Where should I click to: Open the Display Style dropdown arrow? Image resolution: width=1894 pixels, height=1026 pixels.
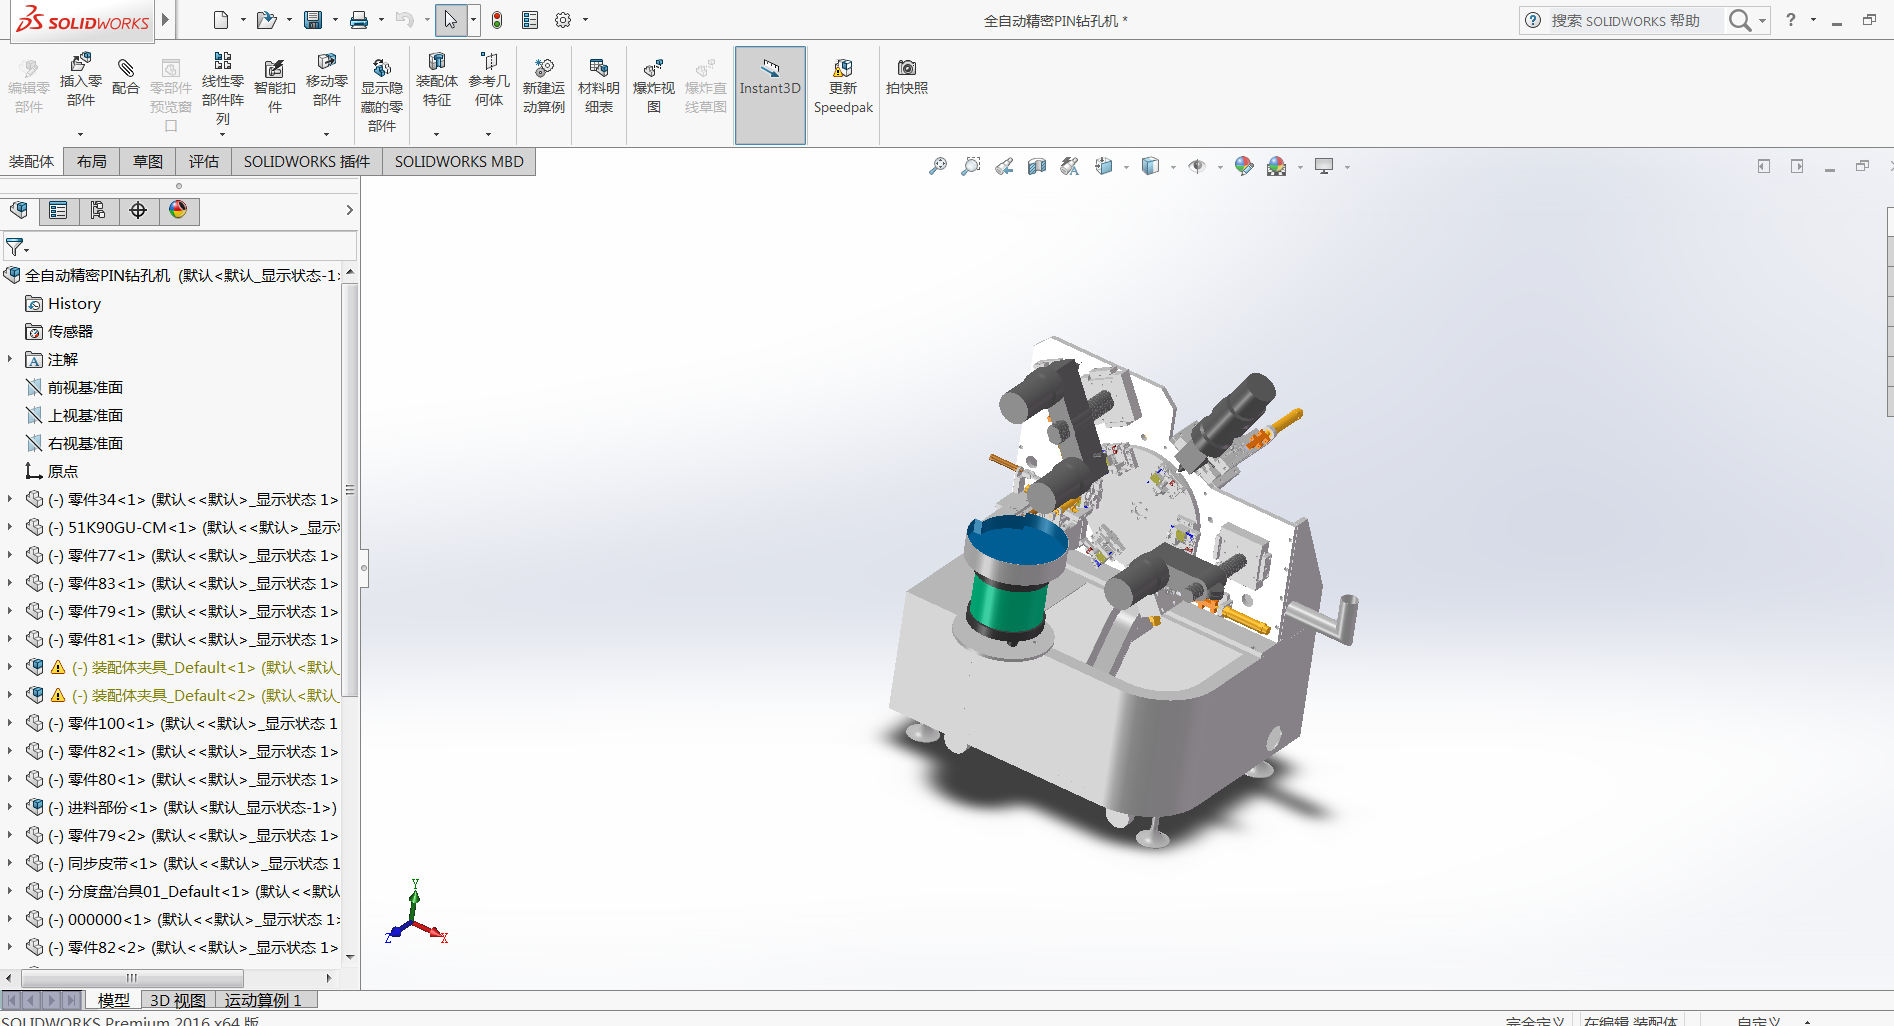(1173, 167)
